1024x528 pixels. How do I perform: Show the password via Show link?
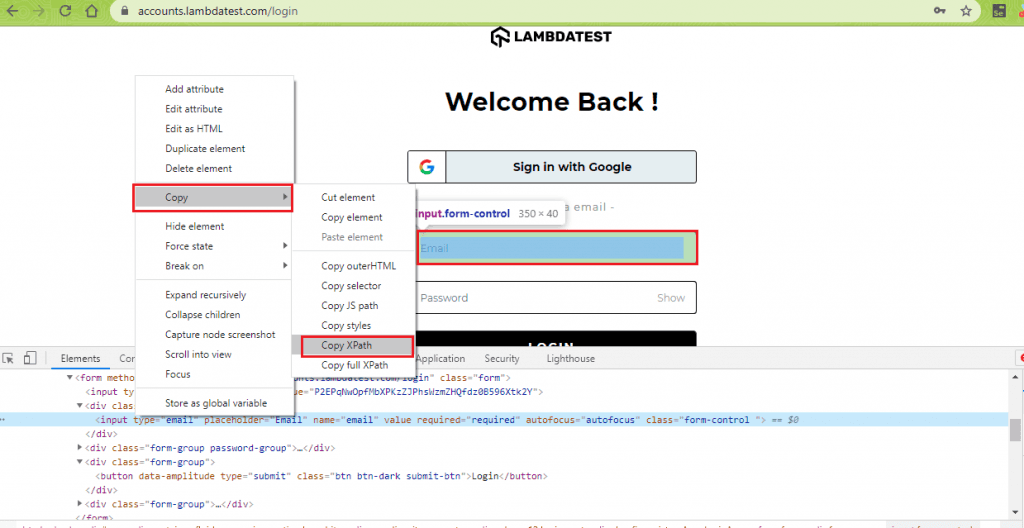click(x=671, y=298)
